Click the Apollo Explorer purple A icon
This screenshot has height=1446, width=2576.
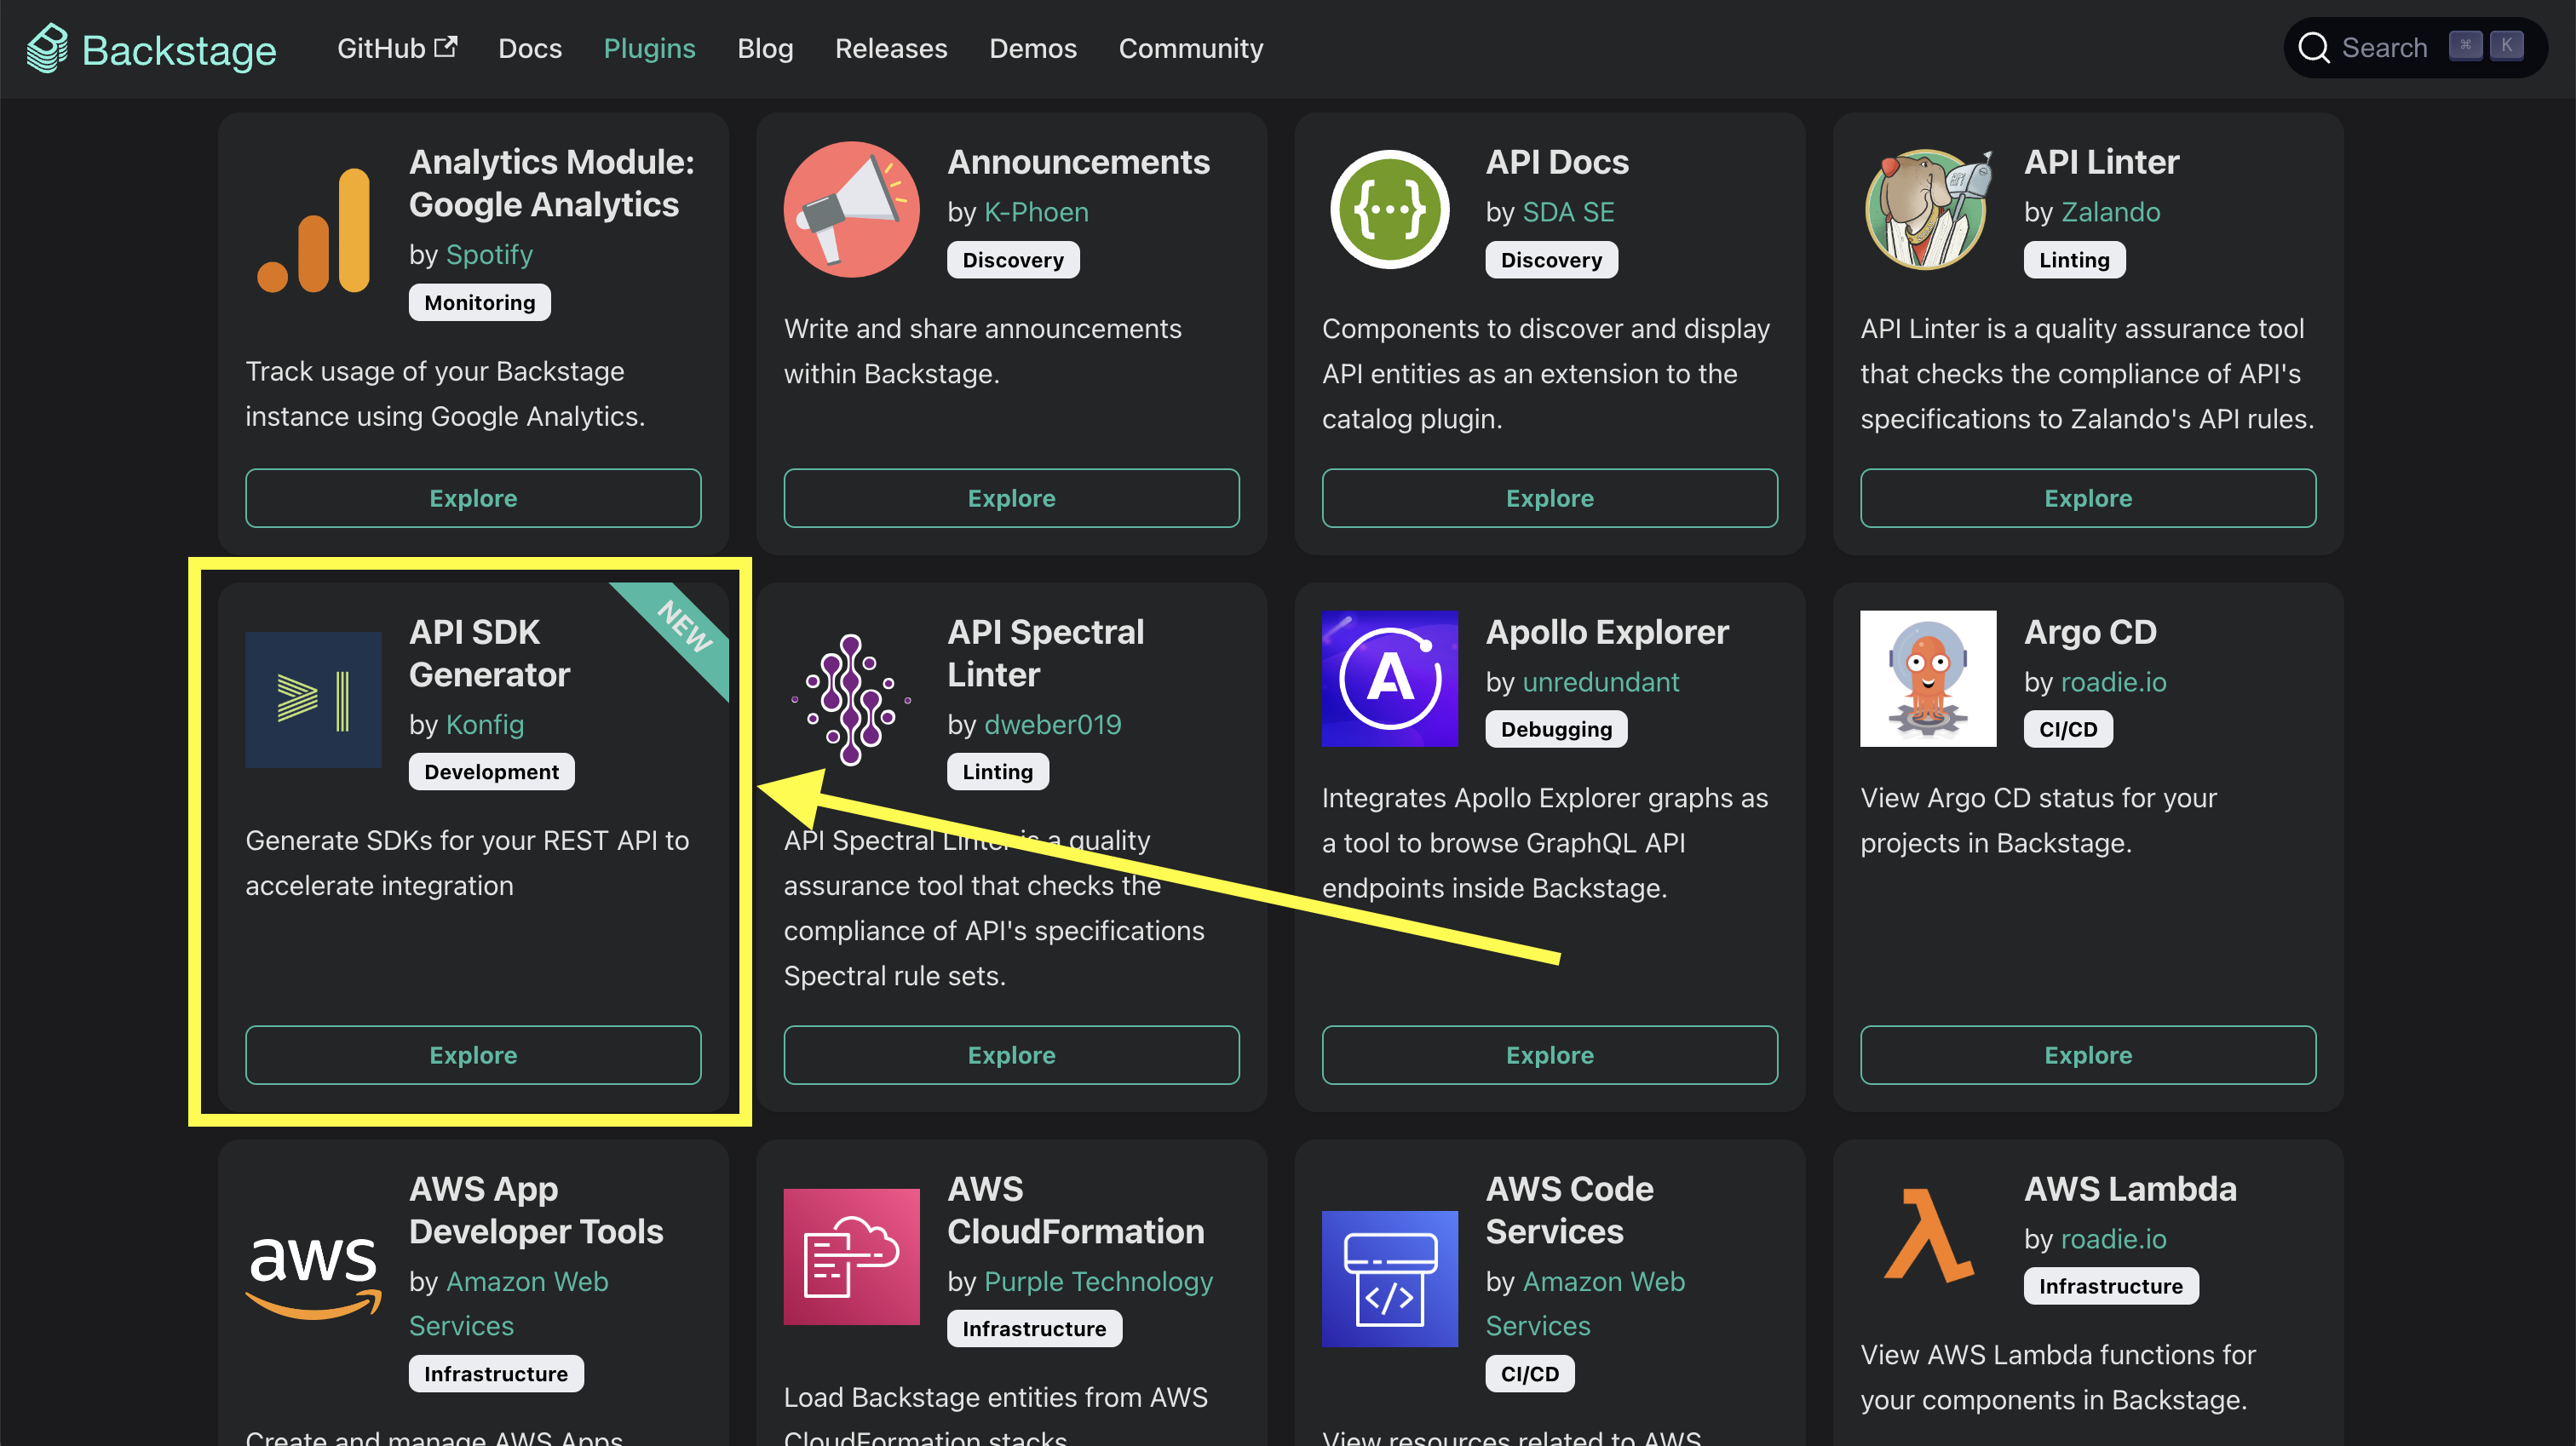click(1389, 679)
